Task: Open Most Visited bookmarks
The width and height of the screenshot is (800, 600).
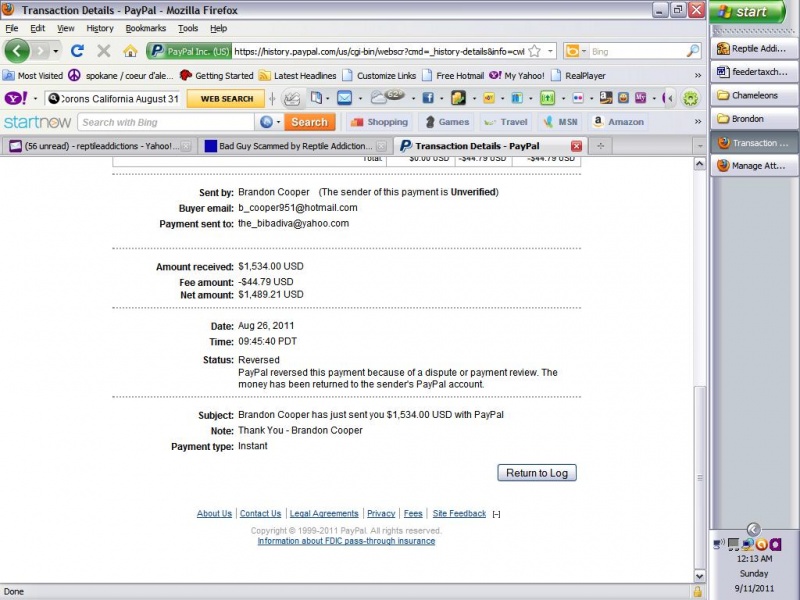Action: 33,76
